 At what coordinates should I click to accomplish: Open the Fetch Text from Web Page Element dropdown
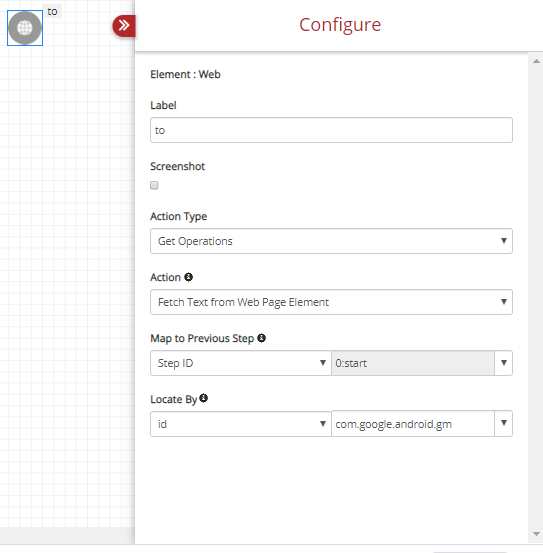331,302
